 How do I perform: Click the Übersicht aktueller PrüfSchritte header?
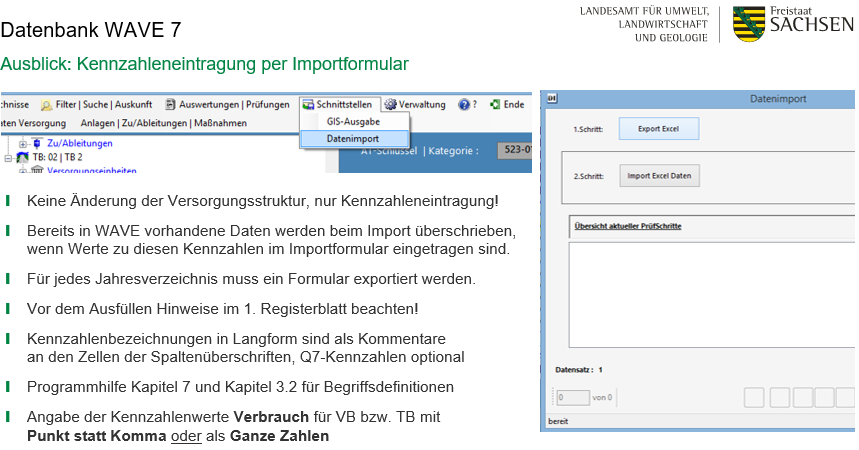pos(627,226)
